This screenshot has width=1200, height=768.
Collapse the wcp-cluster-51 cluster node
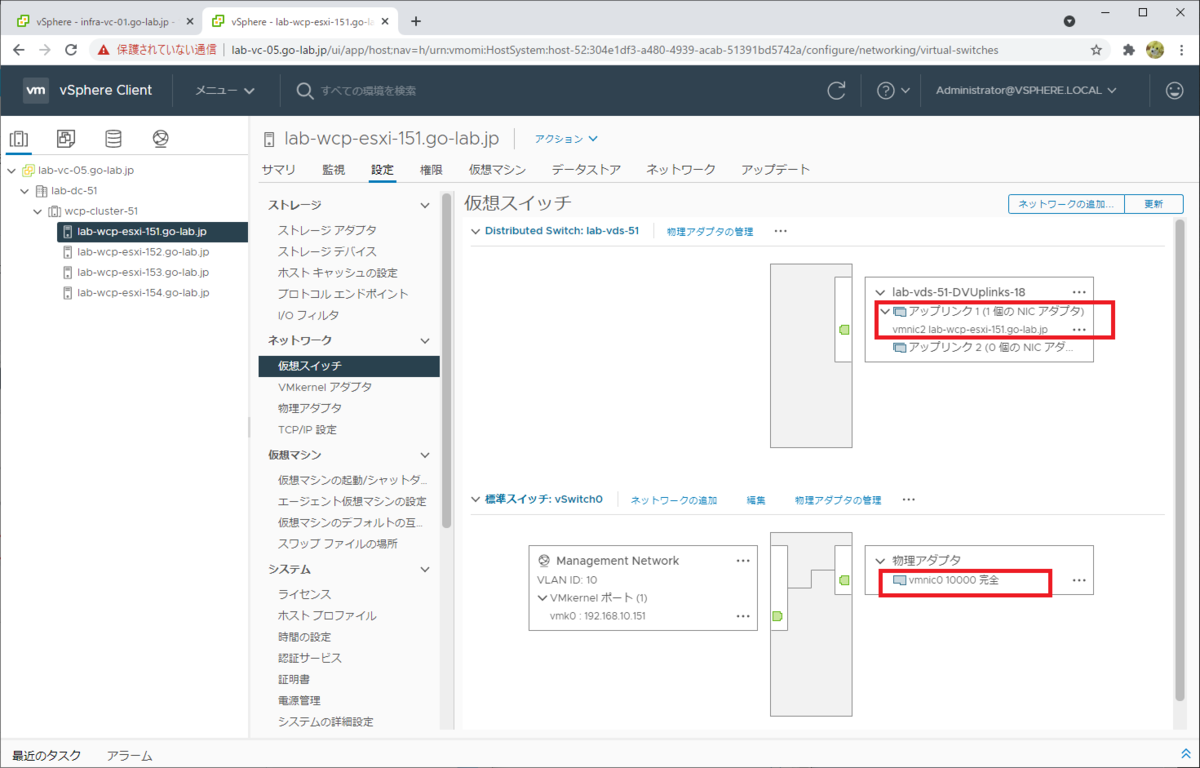click(x=38, y=211)
